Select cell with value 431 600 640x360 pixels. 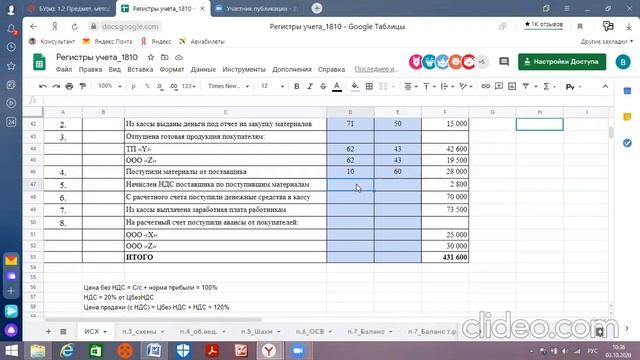tap(445, 257)
